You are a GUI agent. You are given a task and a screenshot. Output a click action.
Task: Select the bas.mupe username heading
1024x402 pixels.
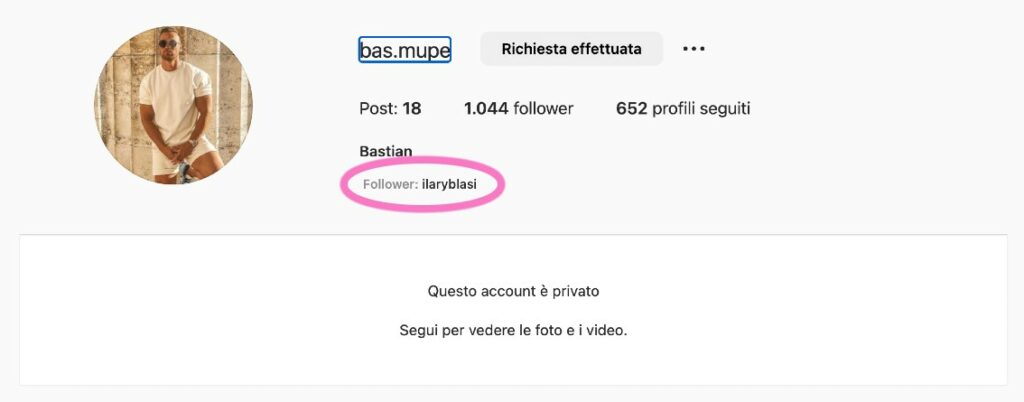[405, 50]
